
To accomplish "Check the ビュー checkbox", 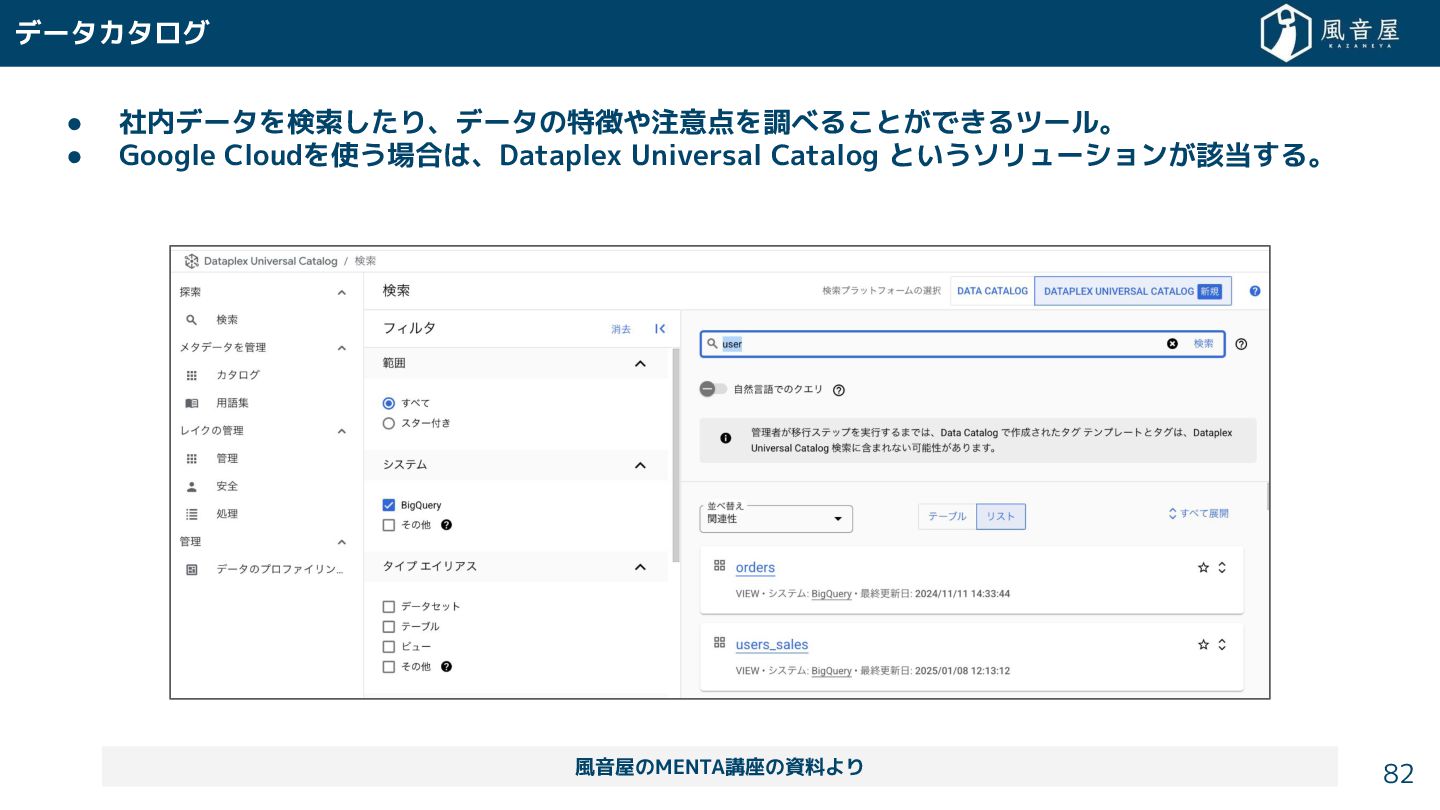I will click(x=389, y=647).
